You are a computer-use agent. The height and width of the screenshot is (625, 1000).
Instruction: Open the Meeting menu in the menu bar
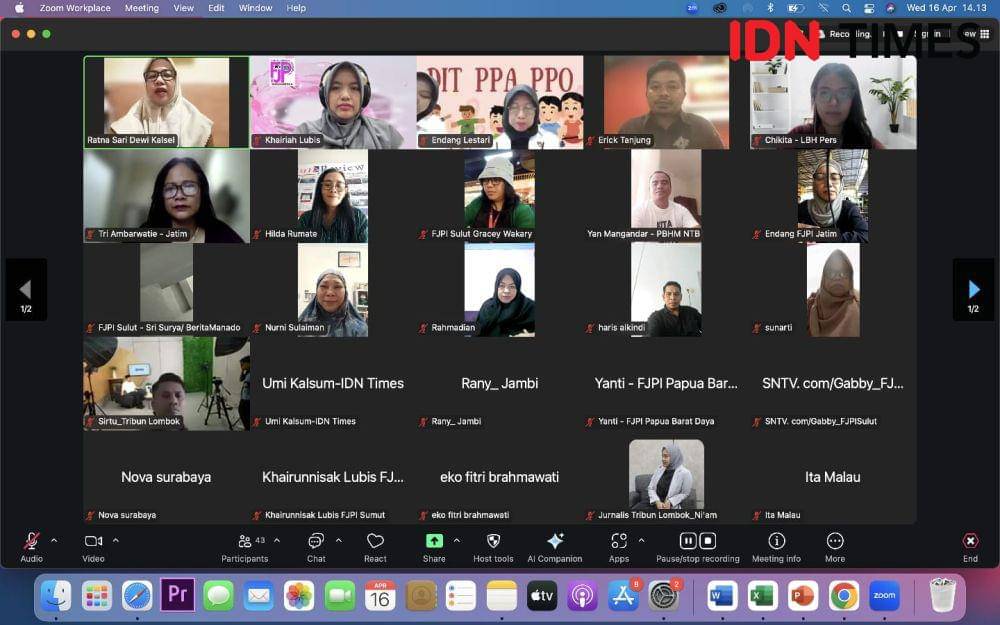[x=141, y=8]
